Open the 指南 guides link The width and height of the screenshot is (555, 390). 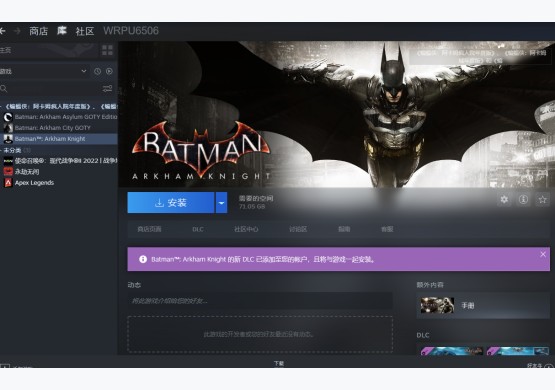point(344,229)
